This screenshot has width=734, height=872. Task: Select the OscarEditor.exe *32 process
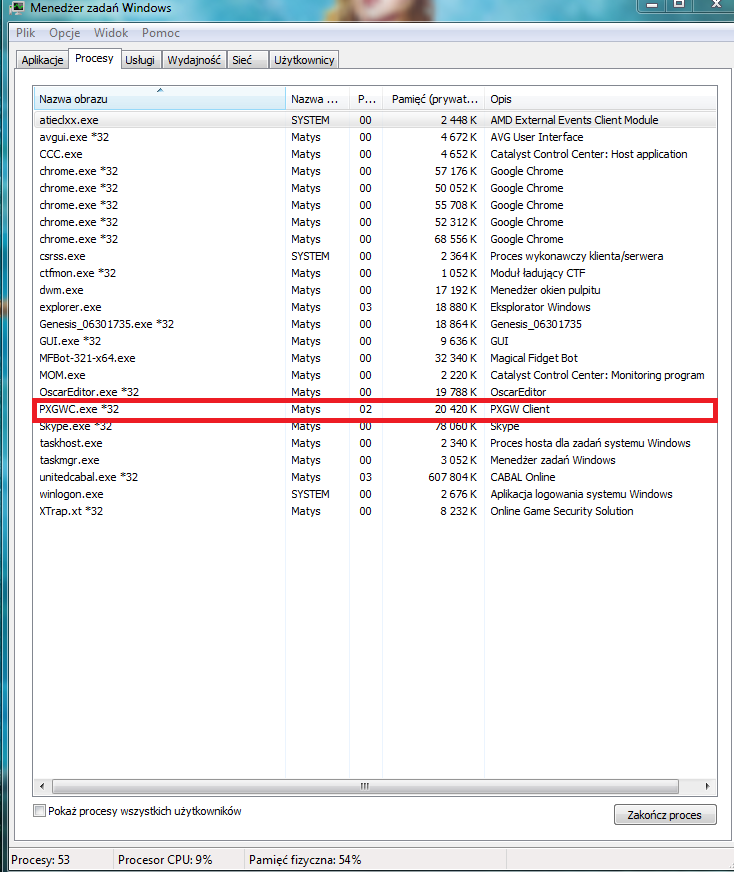tap(375, 392)
